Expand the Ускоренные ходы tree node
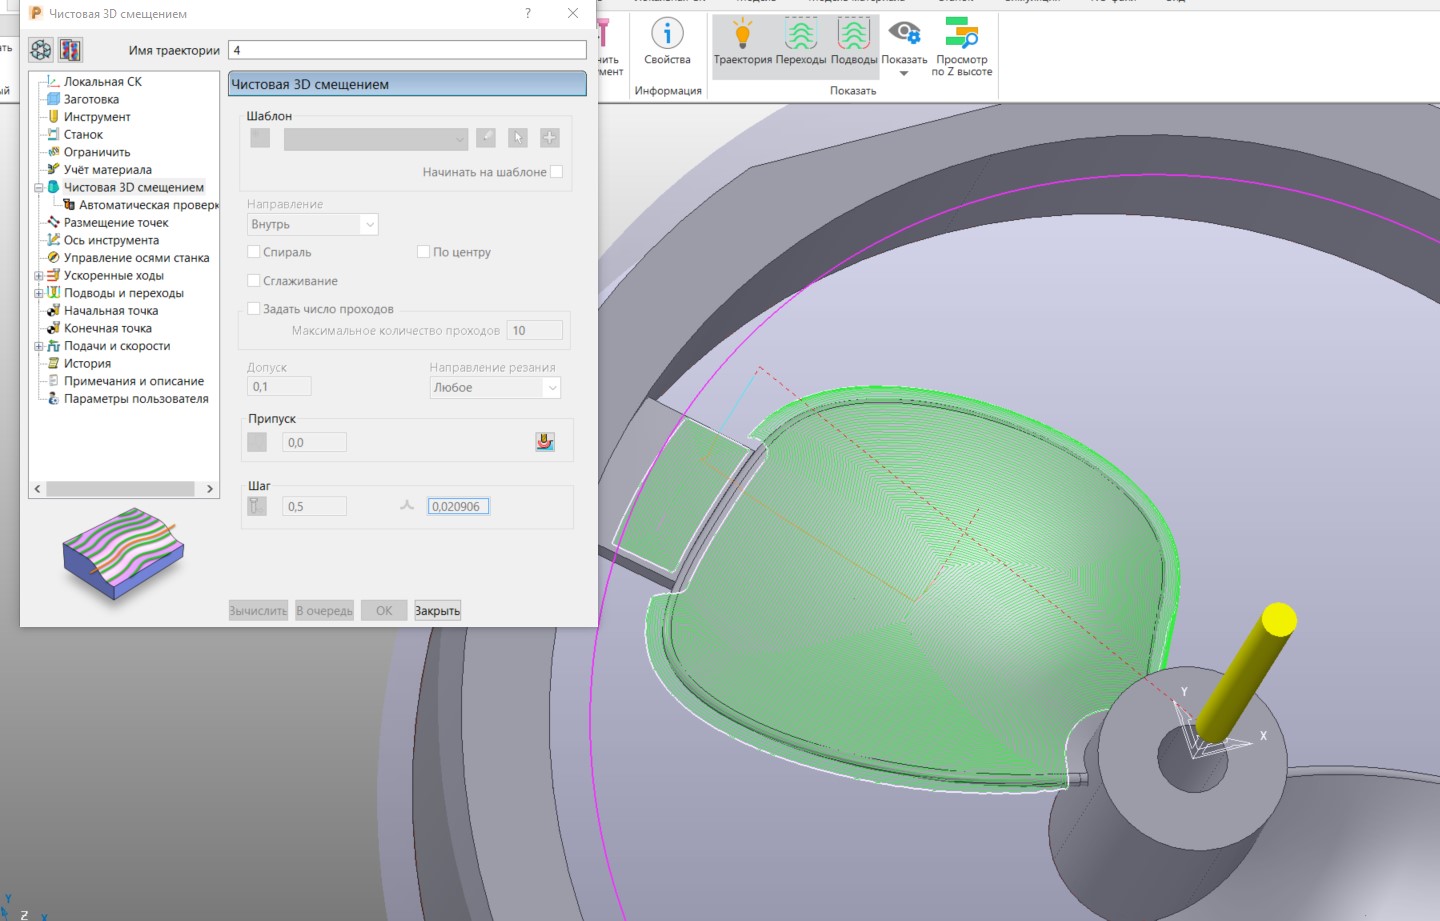 [39, 276]
